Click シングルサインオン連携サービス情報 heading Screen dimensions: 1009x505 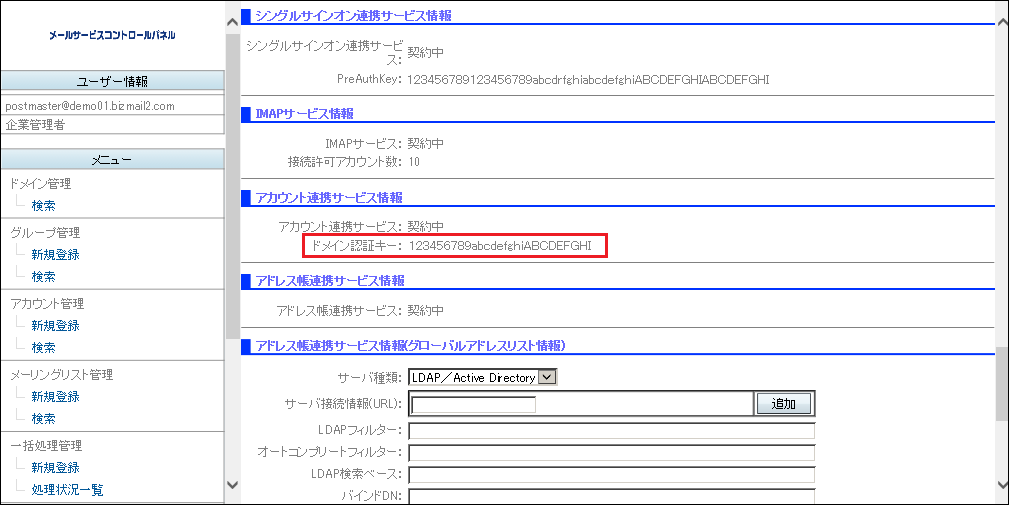coord(353,16)
